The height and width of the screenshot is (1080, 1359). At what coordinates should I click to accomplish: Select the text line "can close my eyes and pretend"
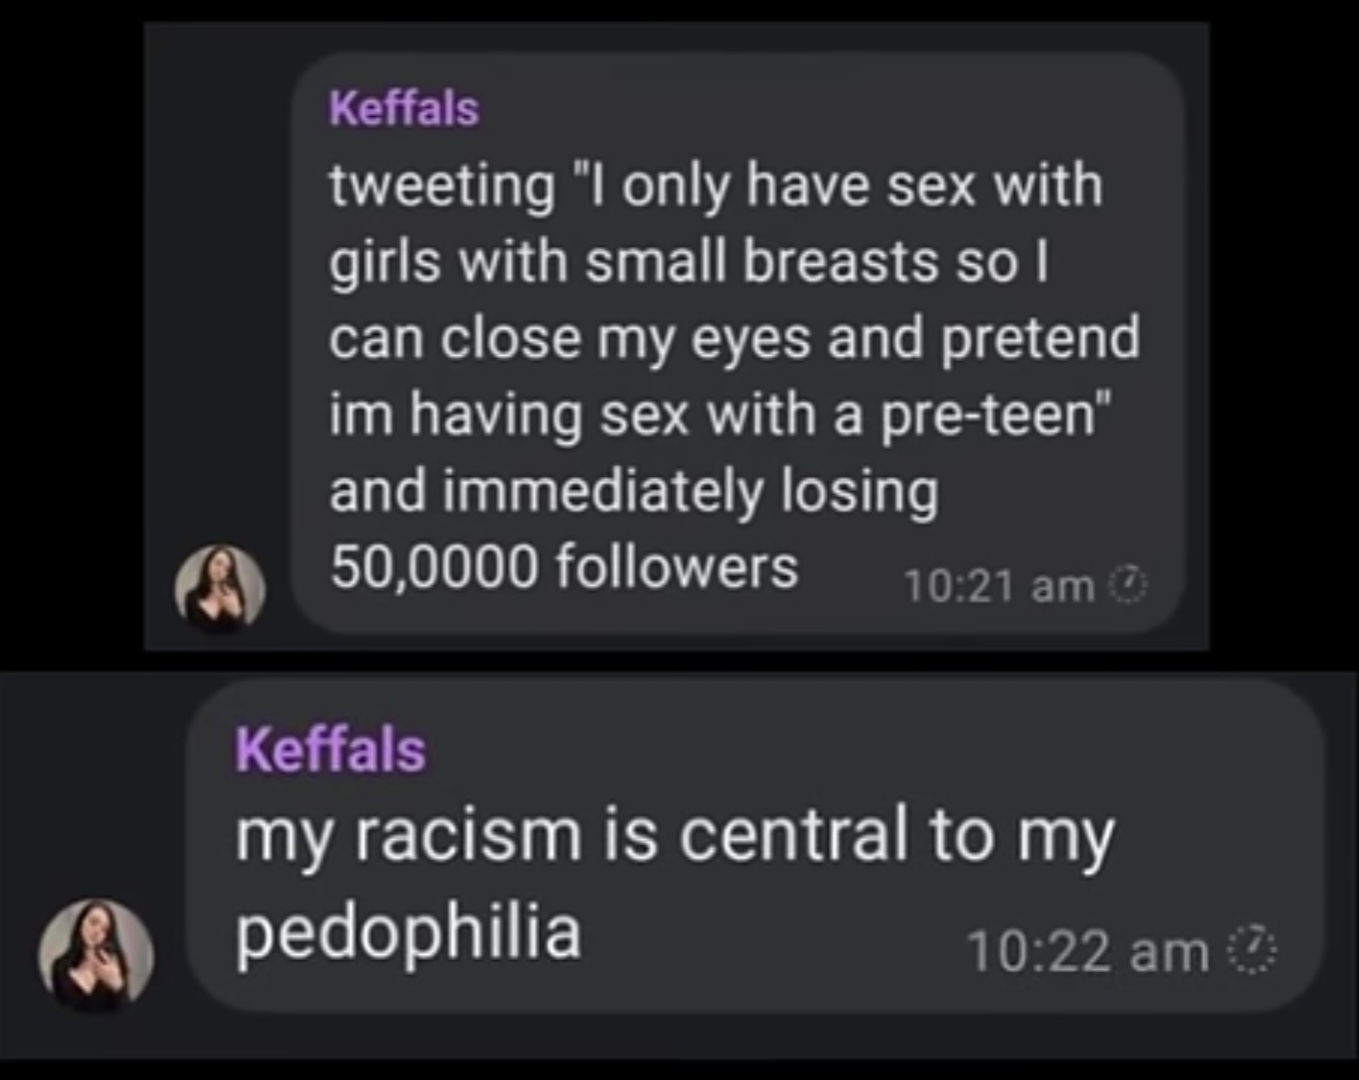734,338
